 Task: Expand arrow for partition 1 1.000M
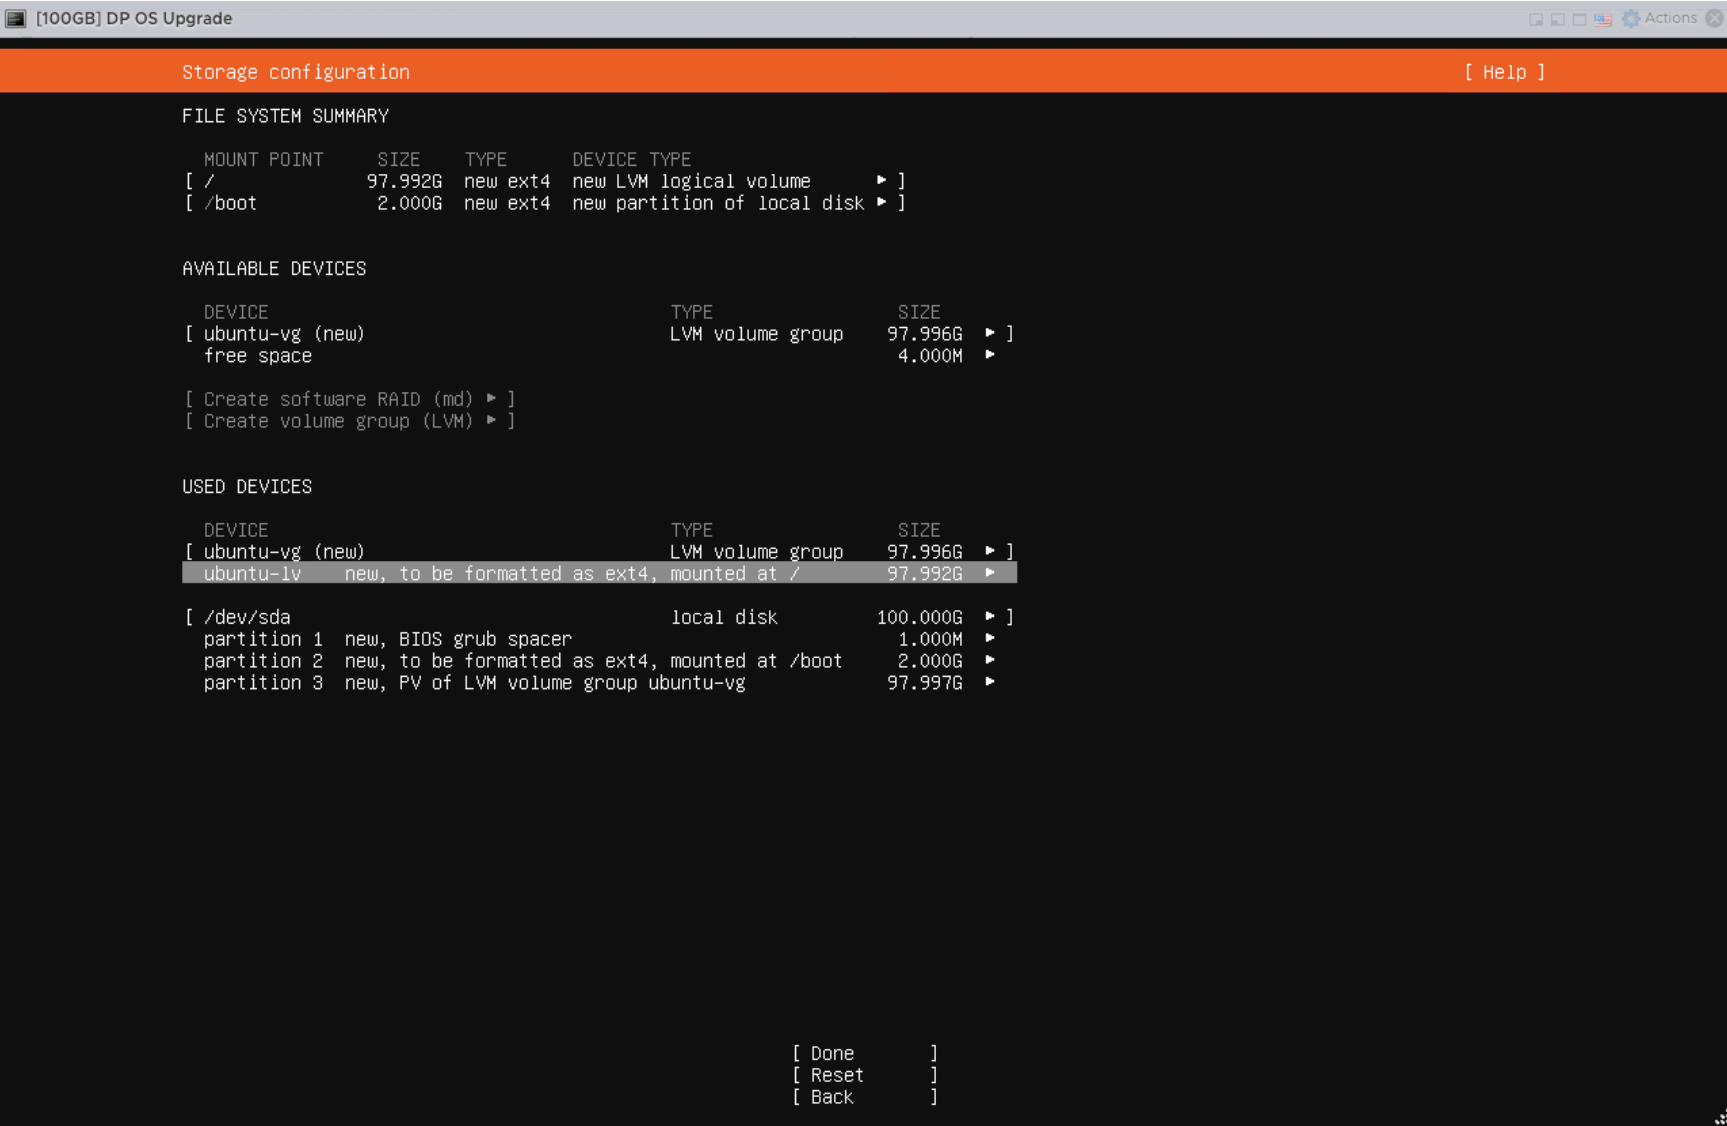coord(990,638)
